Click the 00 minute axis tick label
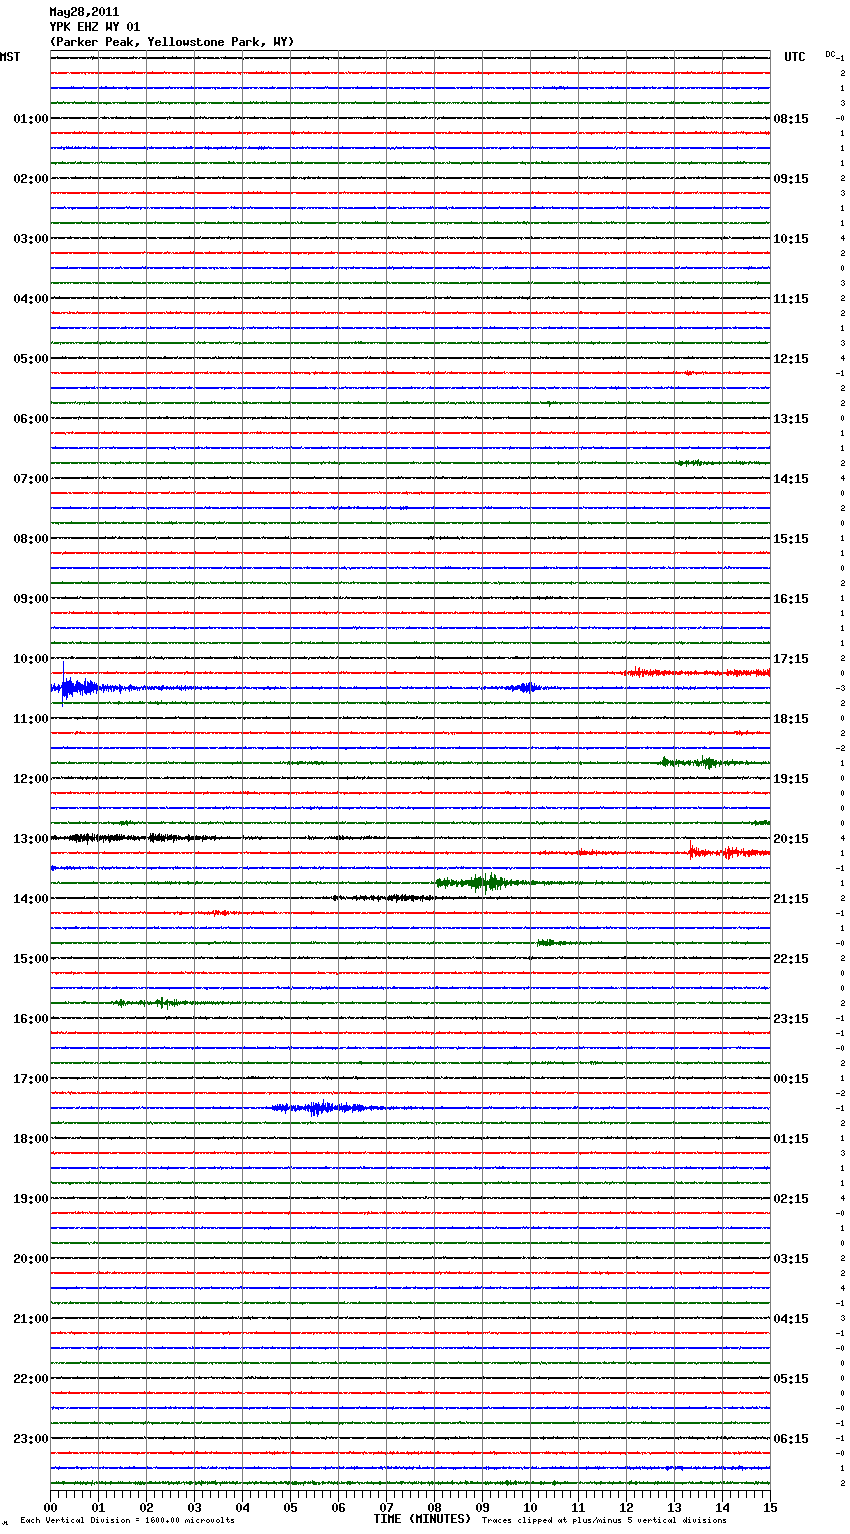This screenshot has width=850, height=1534. (50, 1507)
